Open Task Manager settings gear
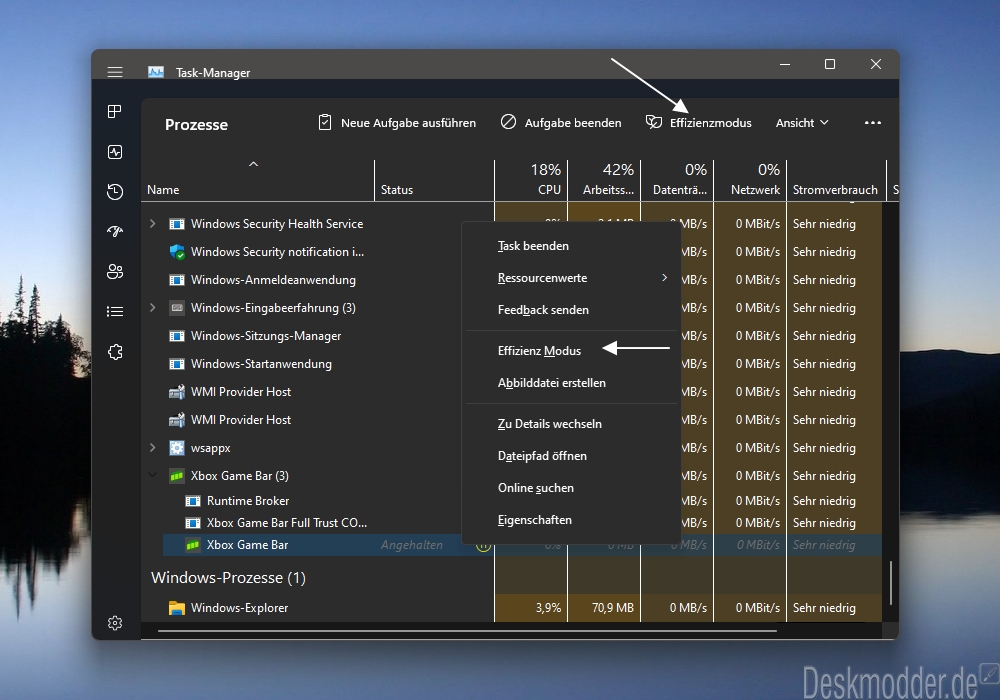This screenshot has height=700, width=1000. tap(115, 623)
